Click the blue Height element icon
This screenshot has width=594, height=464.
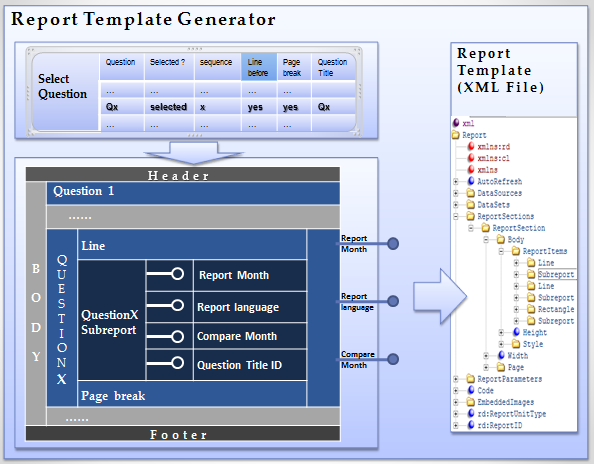pyautogui.click(x=516, y=332)
